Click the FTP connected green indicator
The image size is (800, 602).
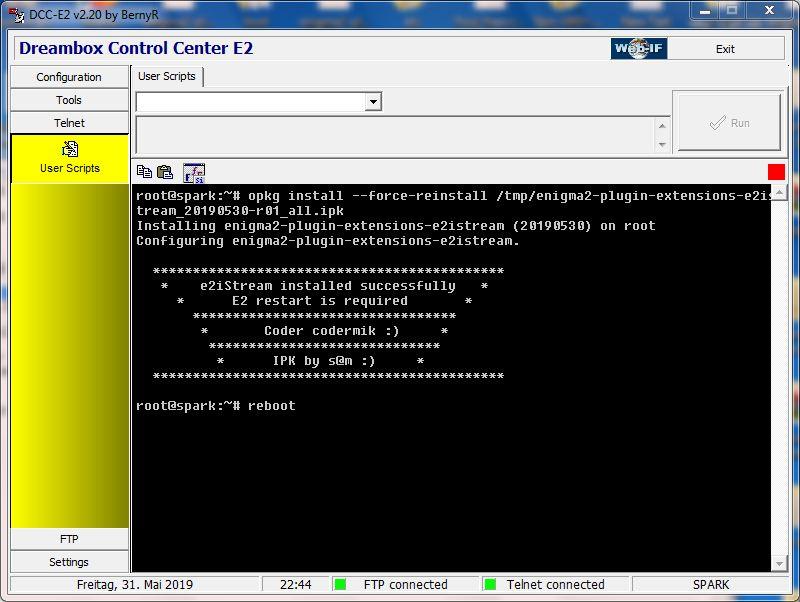point(340,584)
